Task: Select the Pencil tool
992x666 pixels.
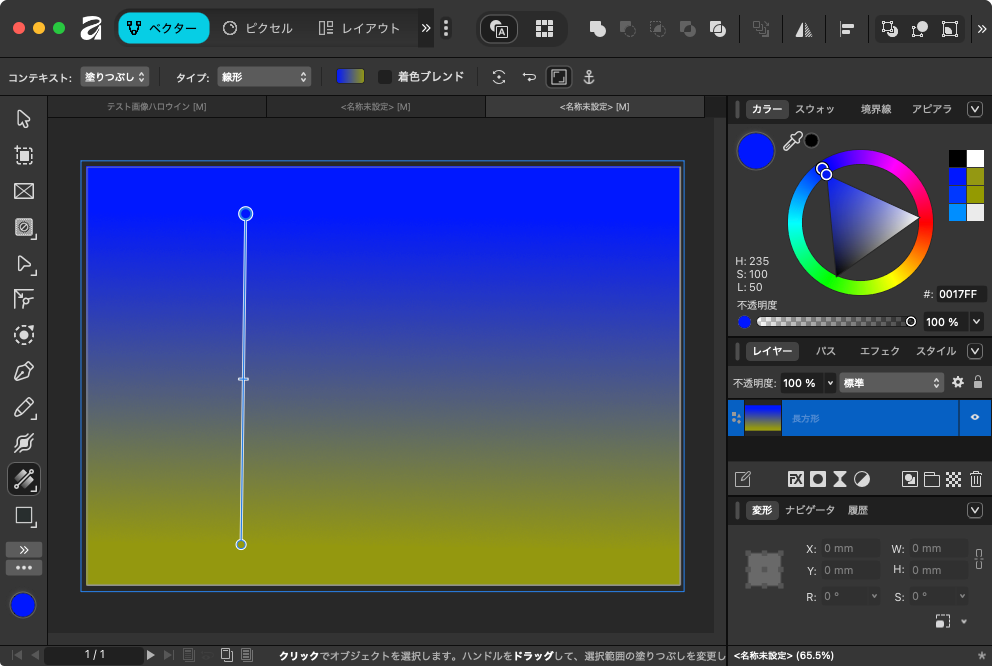Action: pos(24,408)
